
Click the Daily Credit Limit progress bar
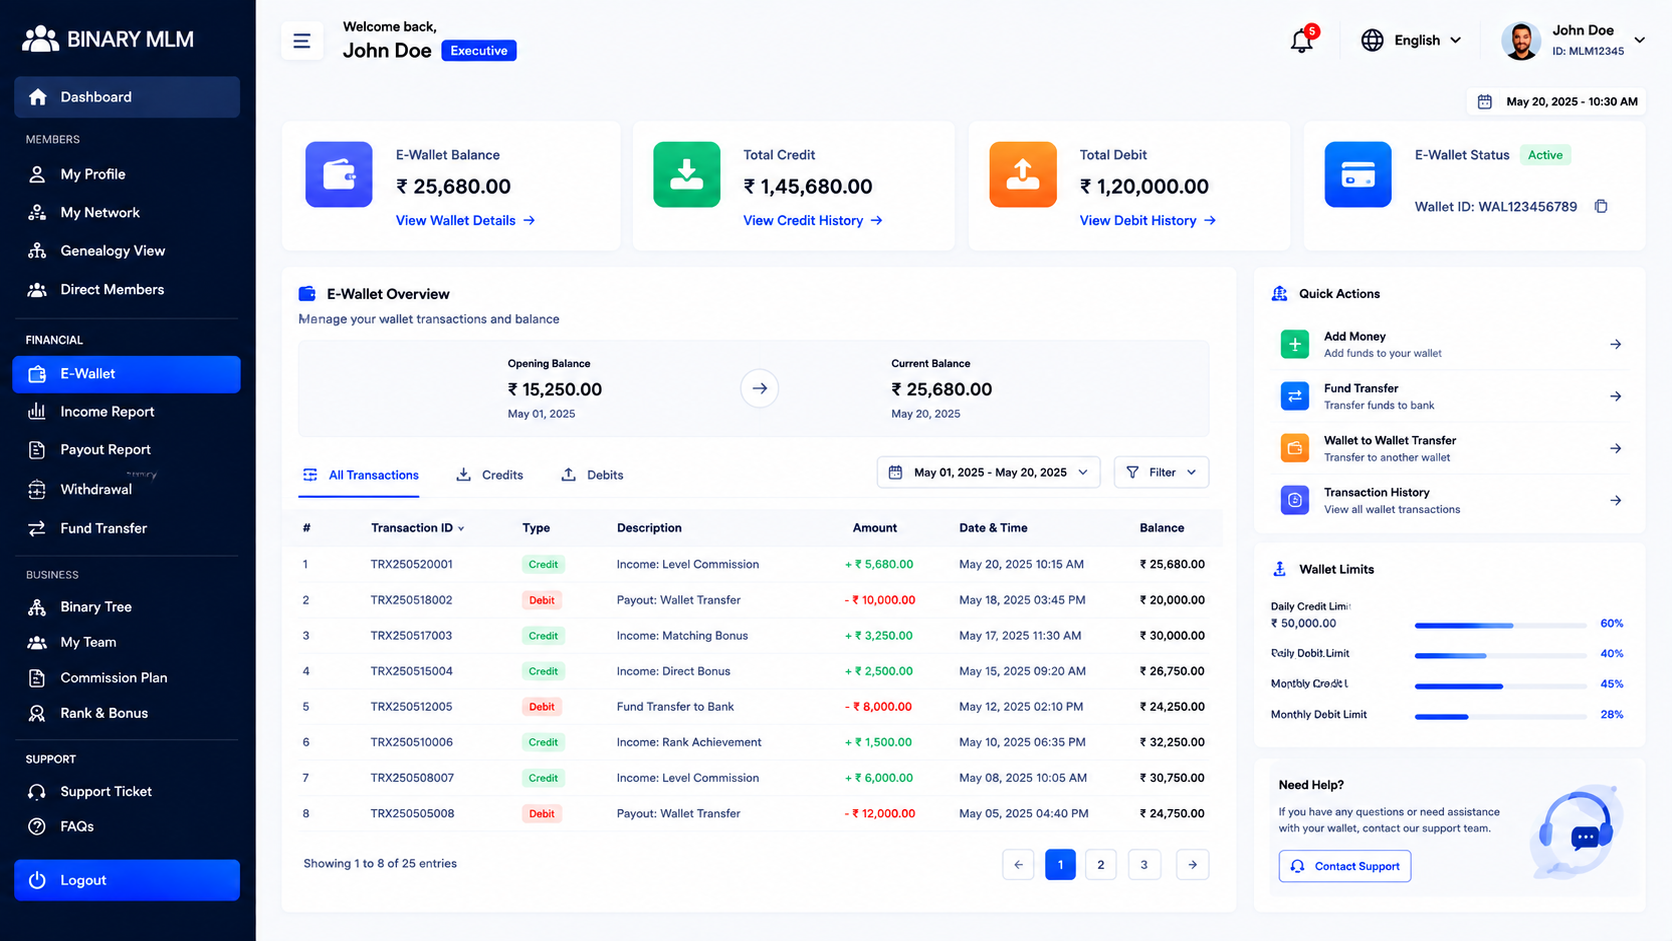(x=1500, y=625)
